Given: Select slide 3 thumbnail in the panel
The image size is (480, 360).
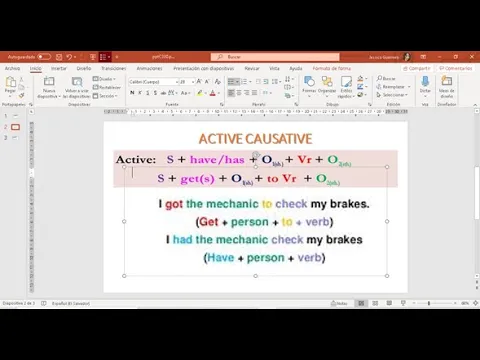Looking at the screenshot, I should [x=15, y=138].
